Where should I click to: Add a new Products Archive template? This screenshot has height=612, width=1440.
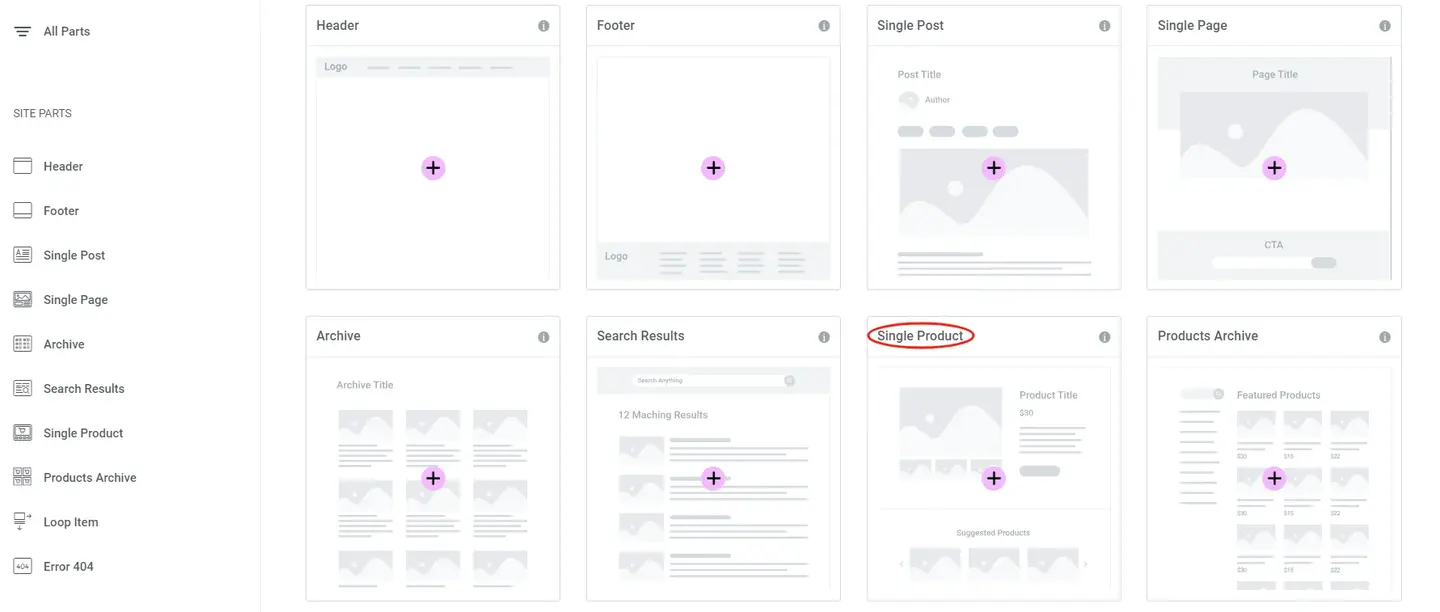coord(1273,479)
